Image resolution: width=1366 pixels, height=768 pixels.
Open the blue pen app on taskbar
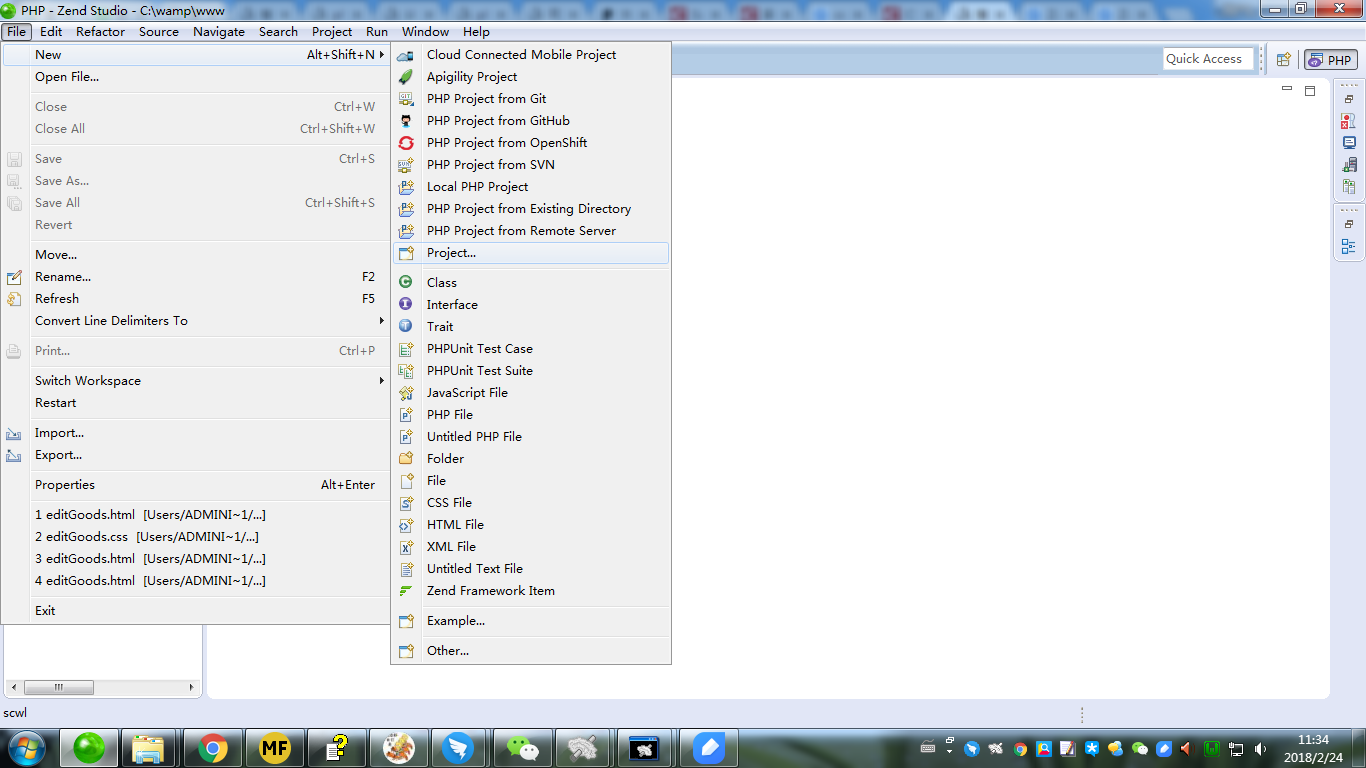pos(708,748)
